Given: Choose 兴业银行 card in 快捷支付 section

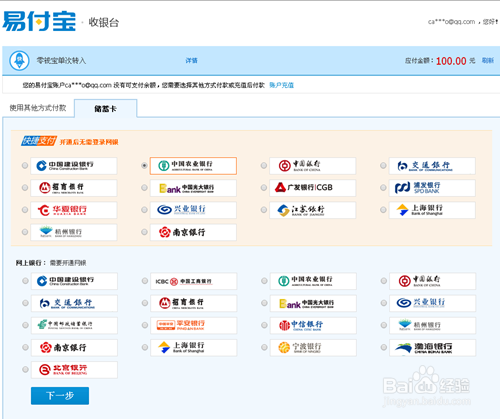Looking at the screenshot, I should (x=193, y=210).
